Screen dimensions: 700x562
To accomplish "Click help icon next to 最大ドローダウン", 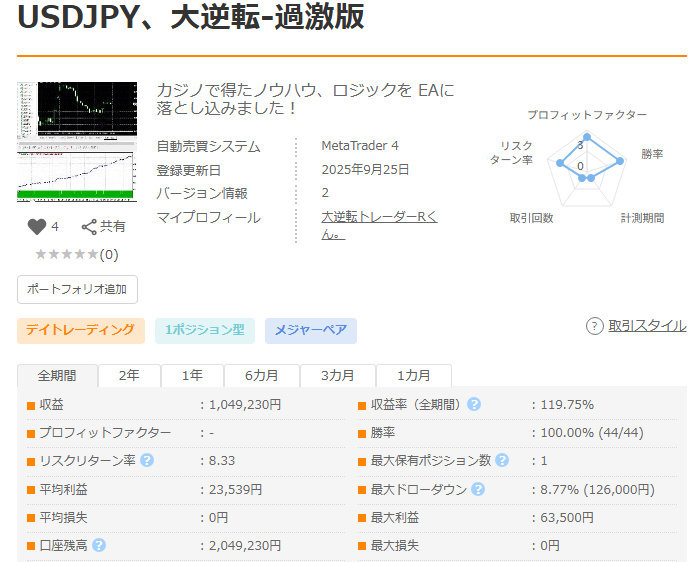I will (x=478, y=489).
